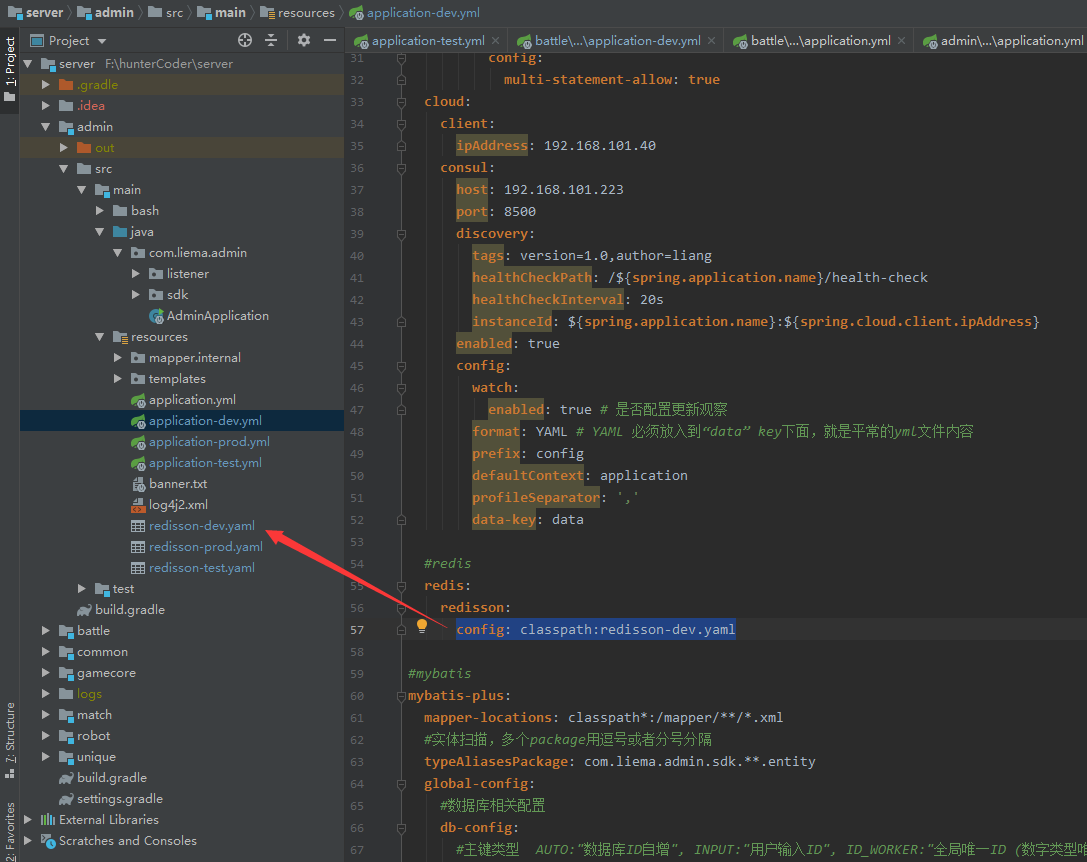
Task: Expand the .idea folder
Action: pyautogui.click(x=46, y=105)
